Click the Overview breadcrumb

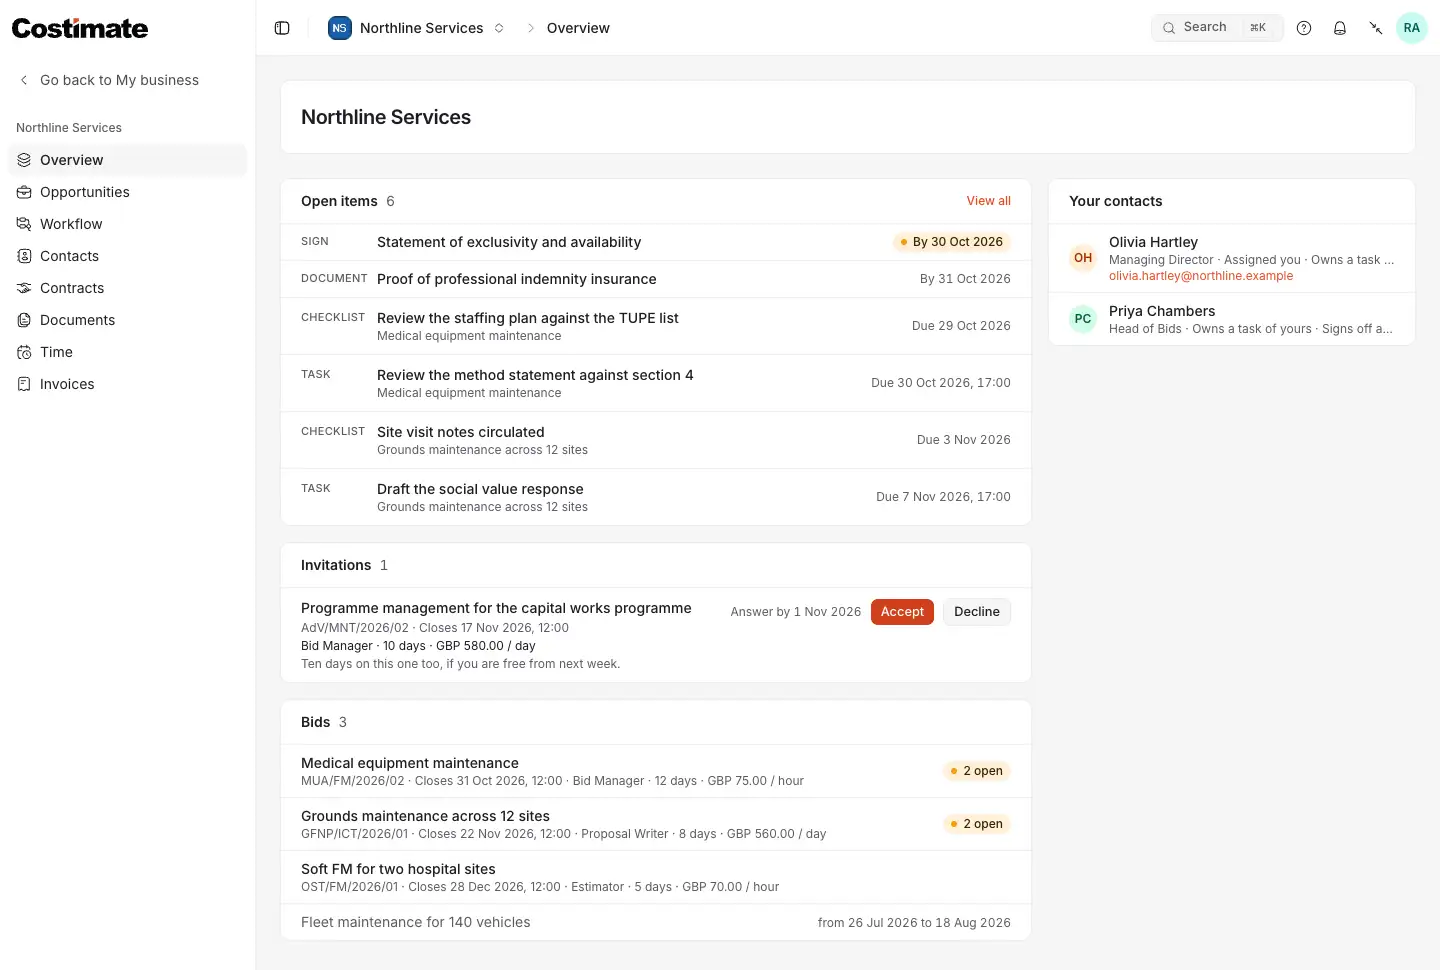pos(578,28)
